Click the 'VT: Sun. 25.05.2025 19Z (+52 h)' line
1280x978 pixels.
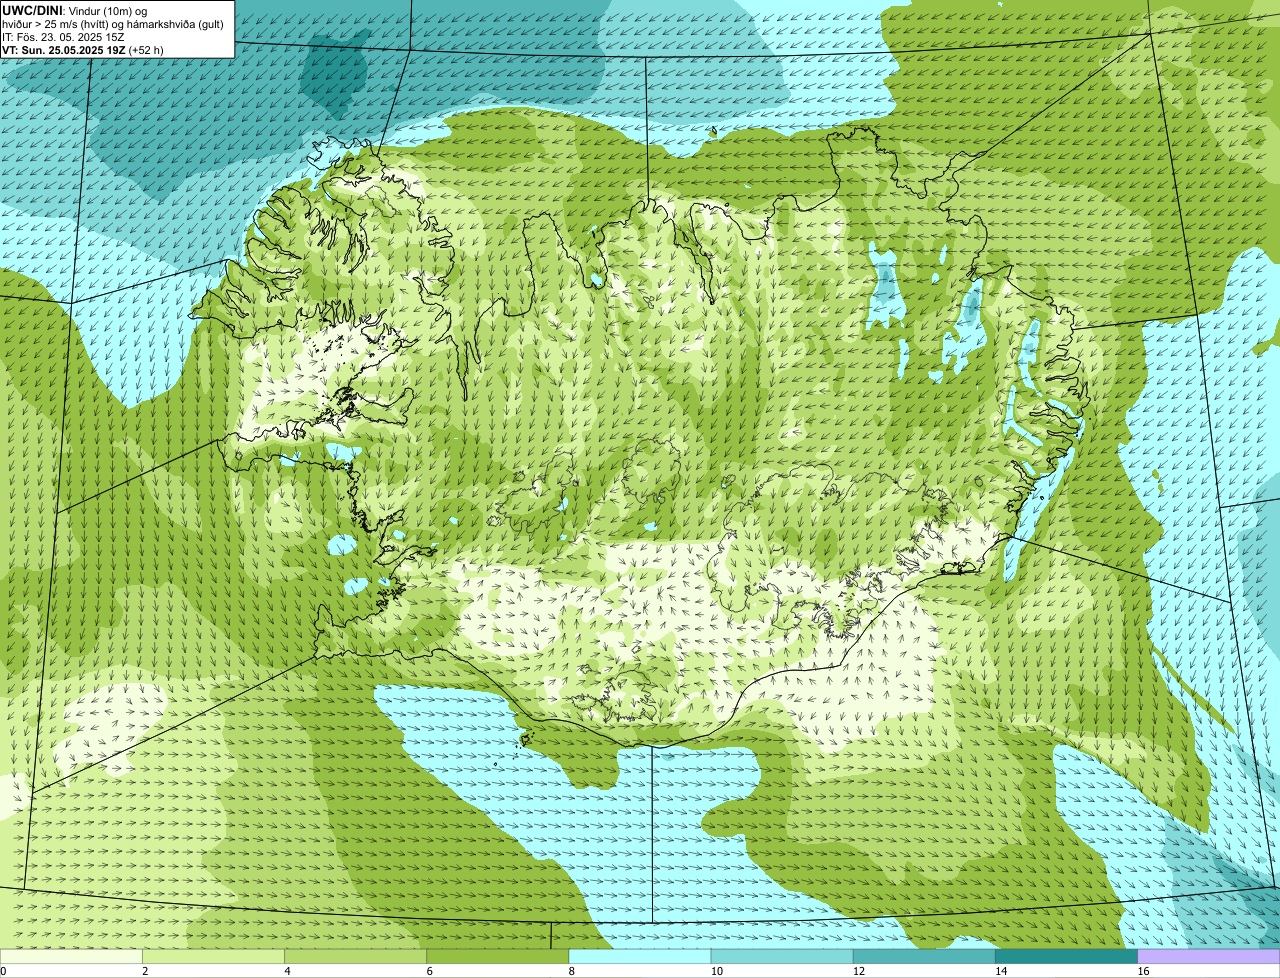coord(83,50)
